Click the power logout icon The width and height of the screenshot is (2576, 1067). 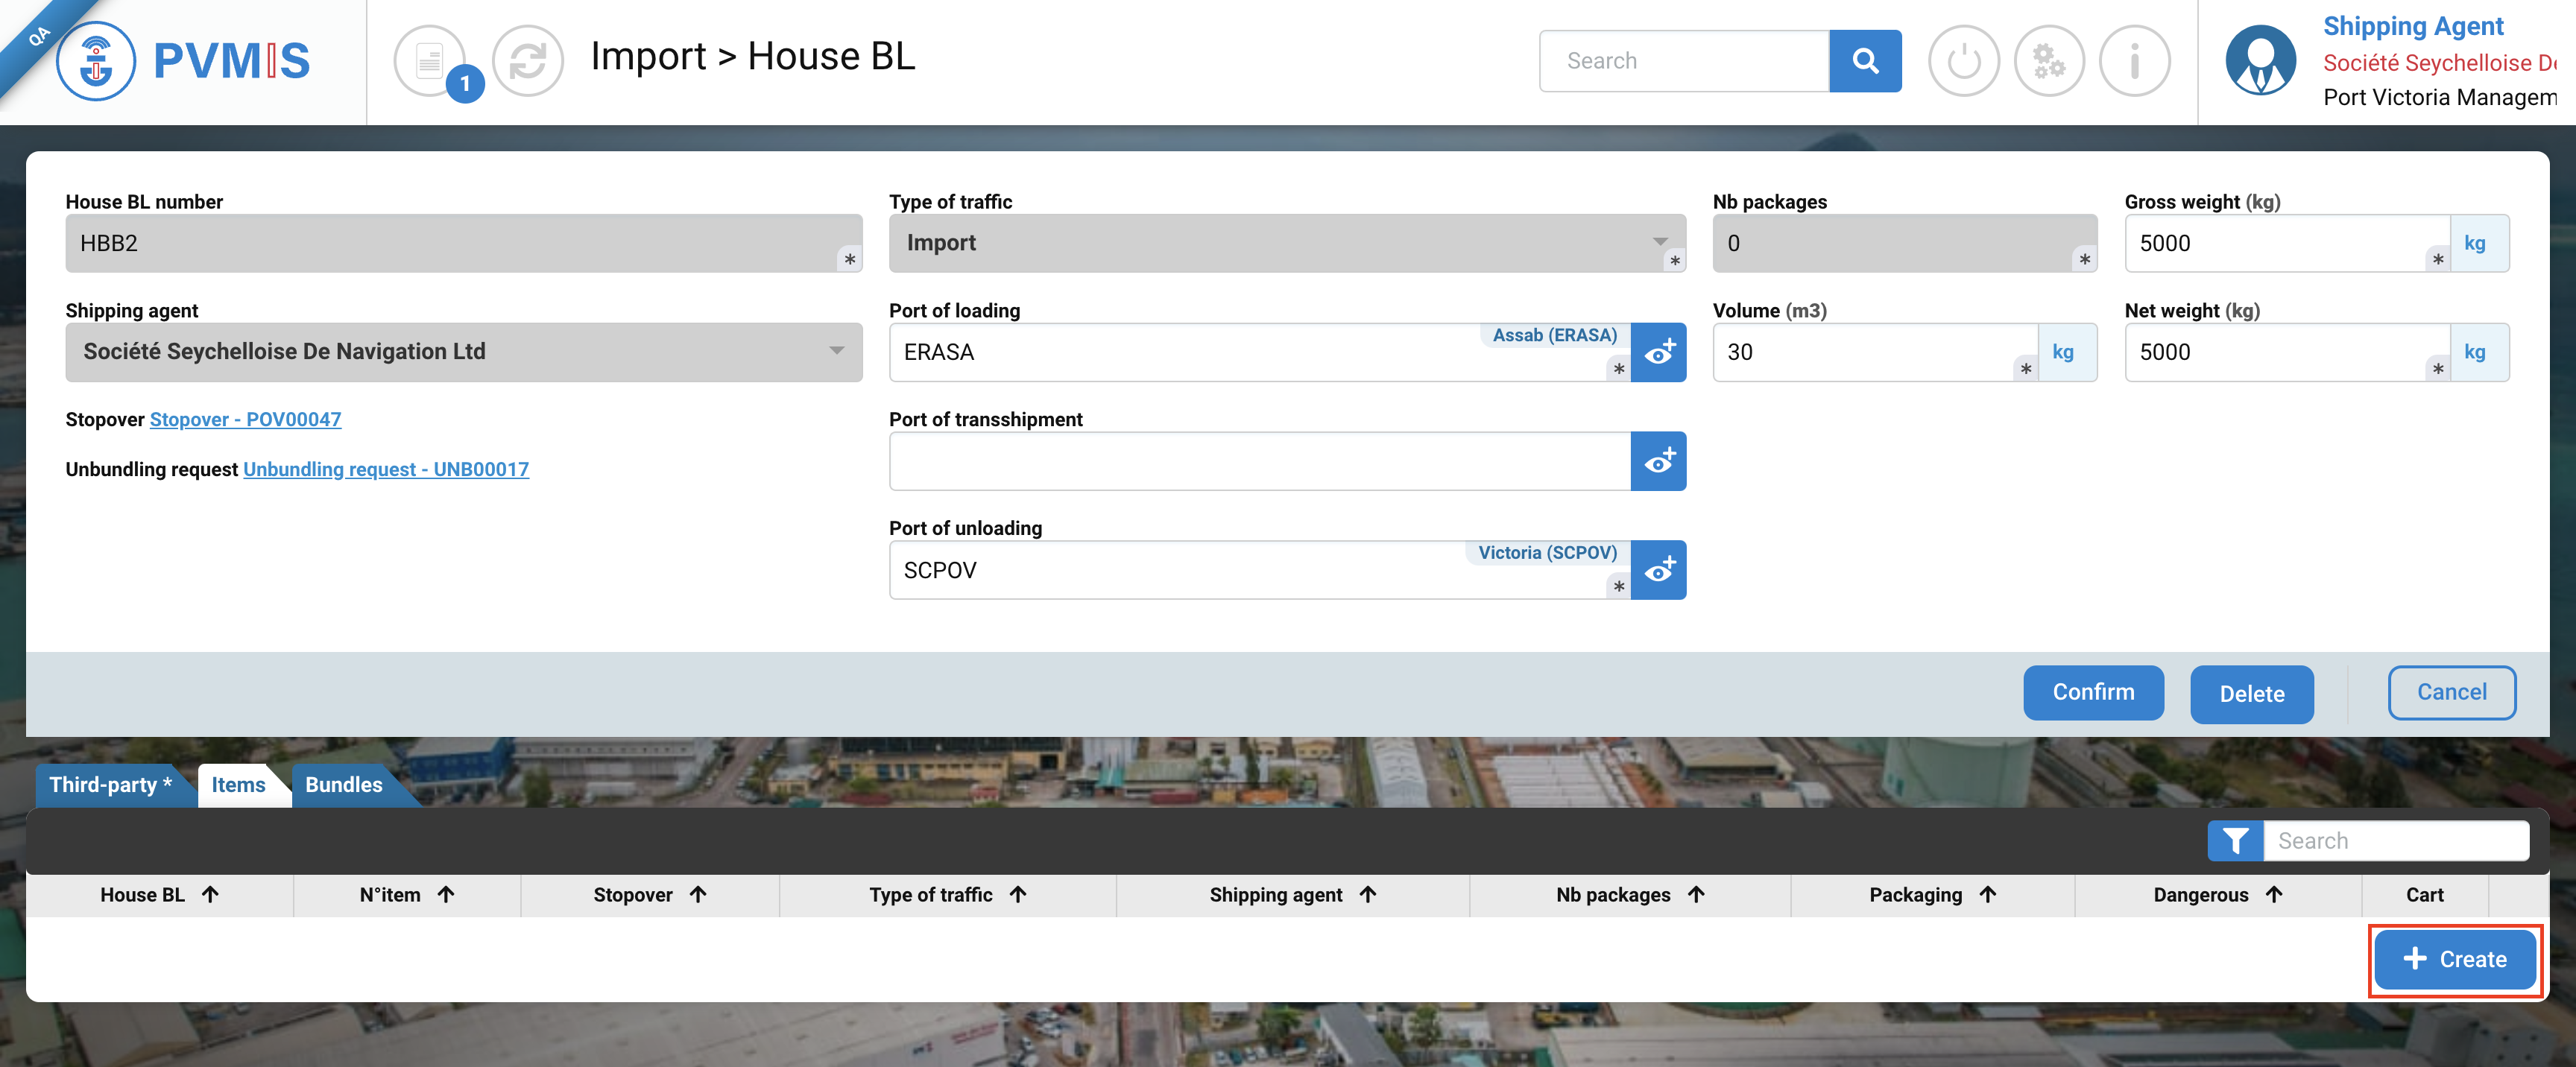tap(1963, 61)
